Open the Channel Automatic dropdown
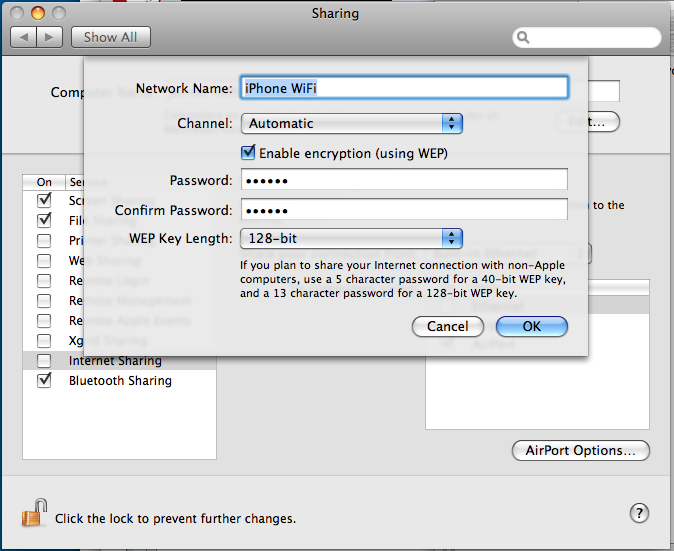Image resolution: width=674 pixels, height=551 pixels. point(352,123)
